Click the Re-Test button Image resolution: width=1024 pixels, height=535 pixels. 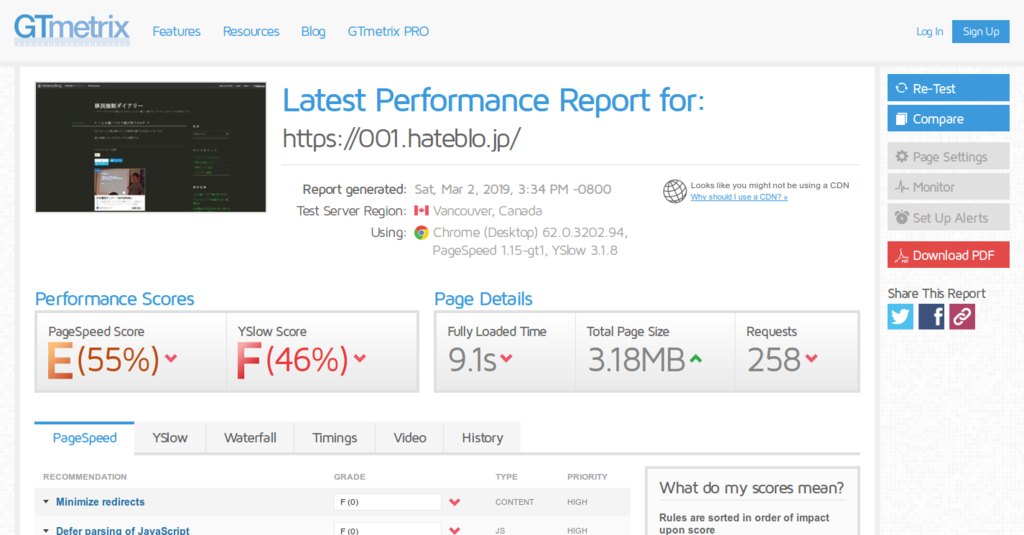pos(948,88)
